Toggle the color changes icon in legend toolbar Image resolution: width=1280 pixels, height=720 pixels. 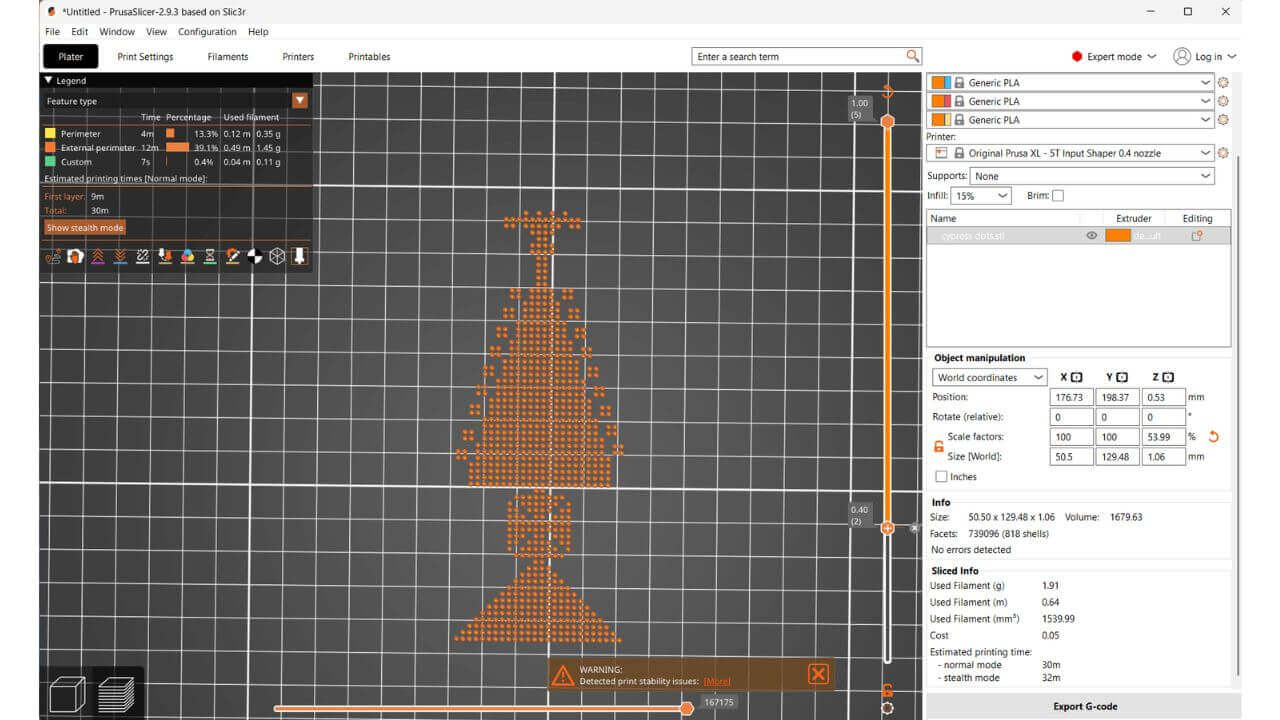187,257
